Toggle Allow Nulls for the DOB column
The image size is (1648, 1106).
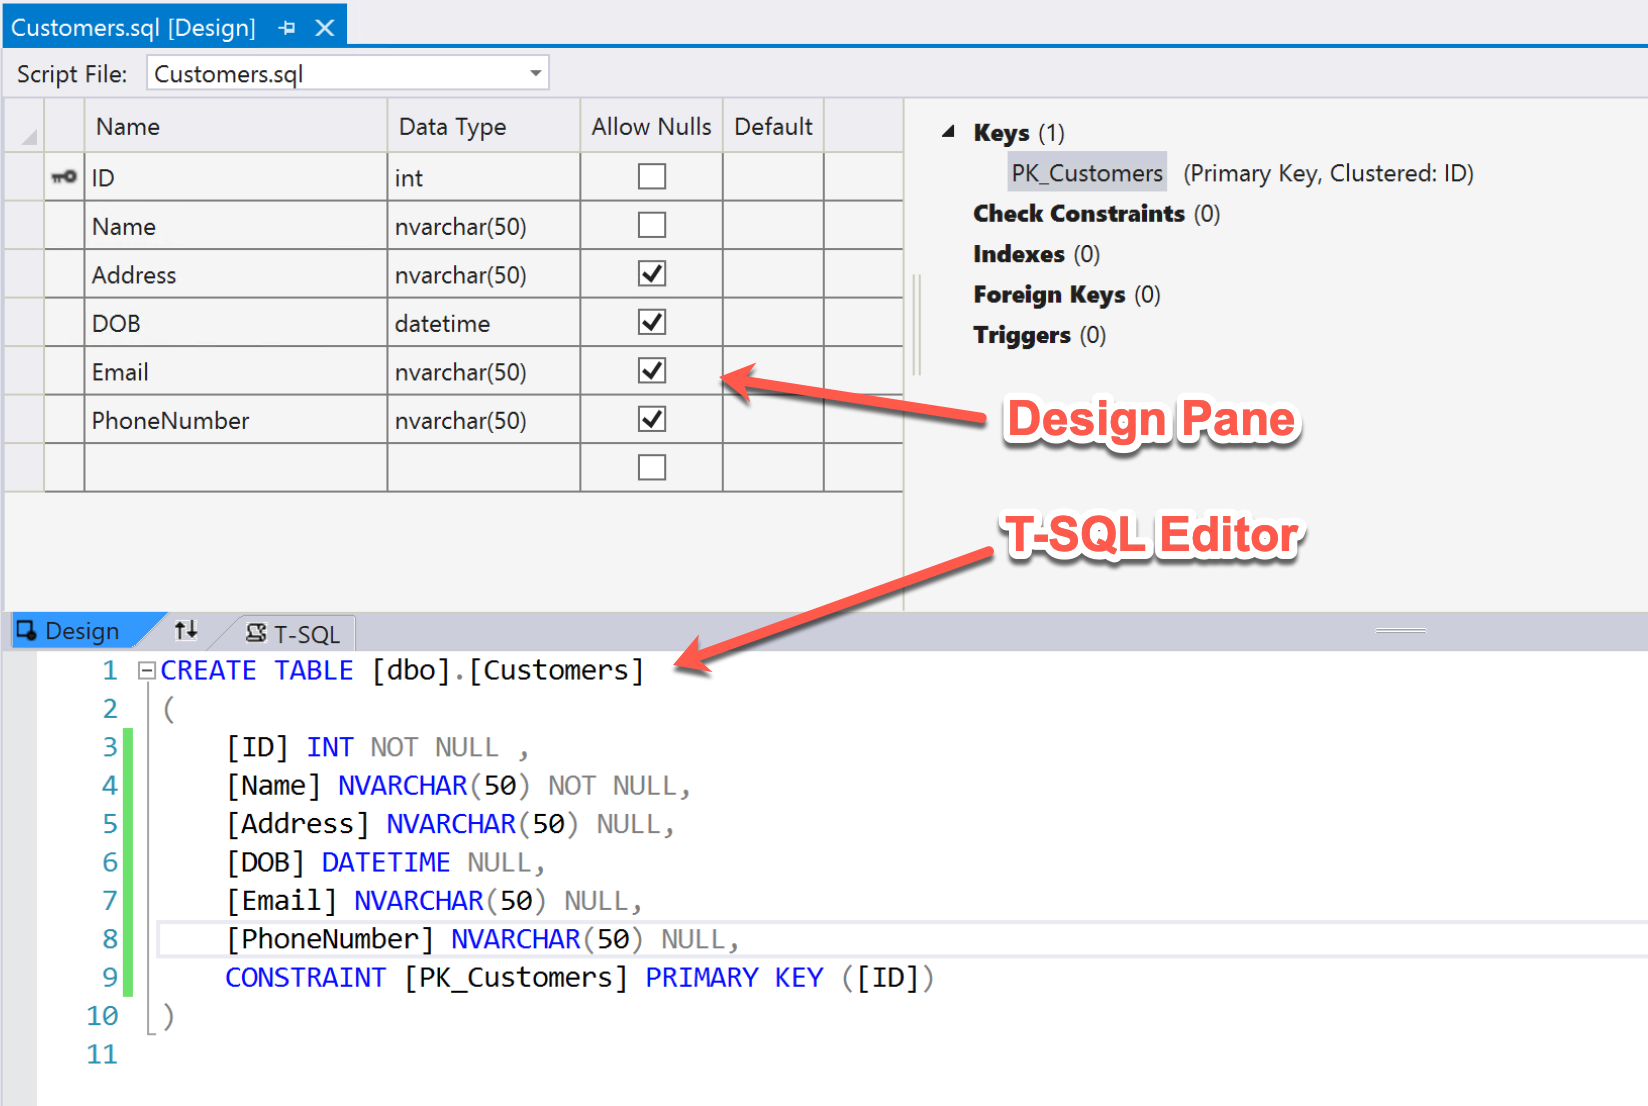coord(651,322)
